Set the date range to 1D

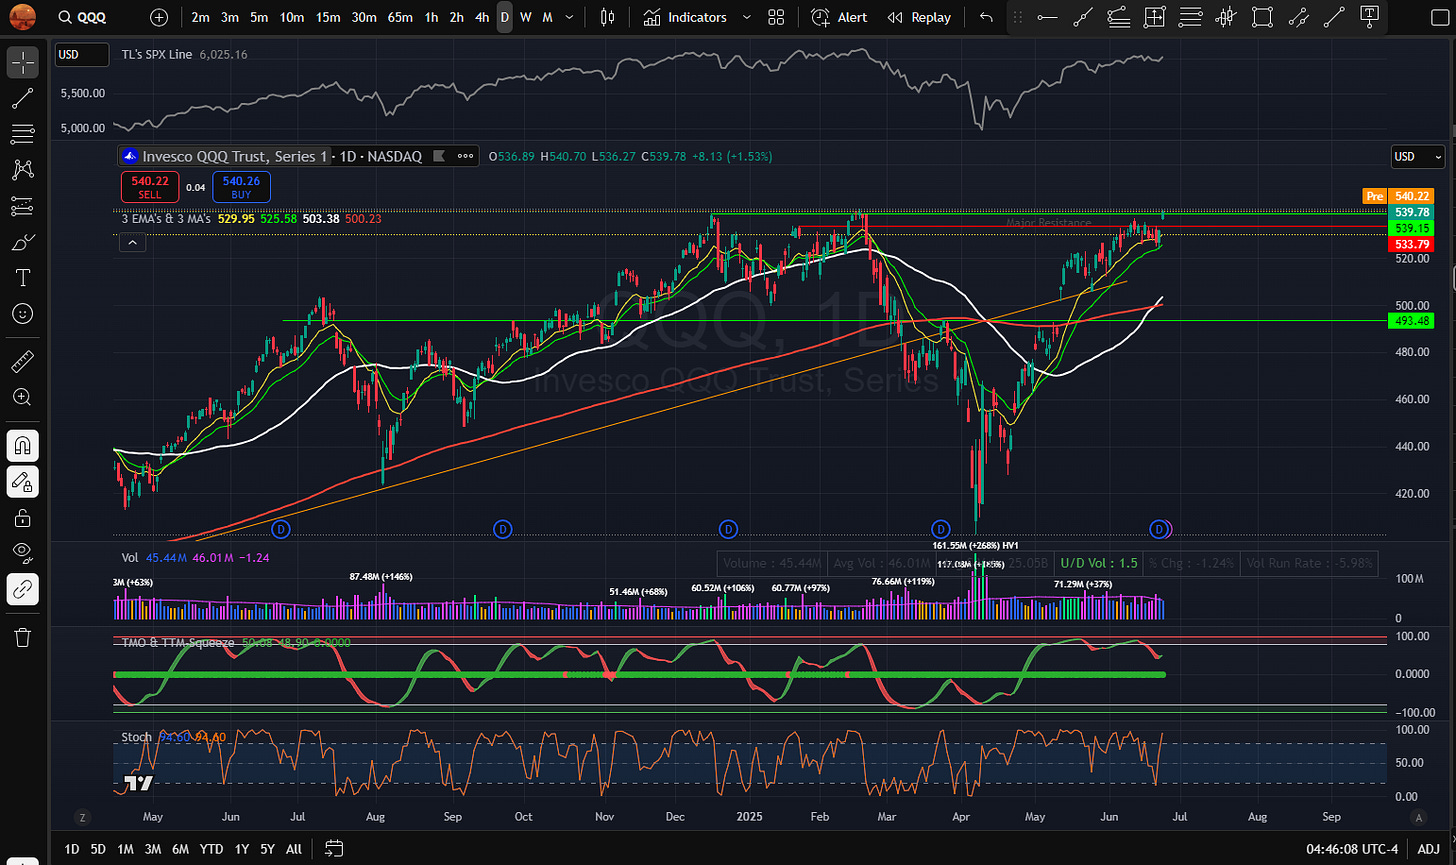click(x=72, y=849)
